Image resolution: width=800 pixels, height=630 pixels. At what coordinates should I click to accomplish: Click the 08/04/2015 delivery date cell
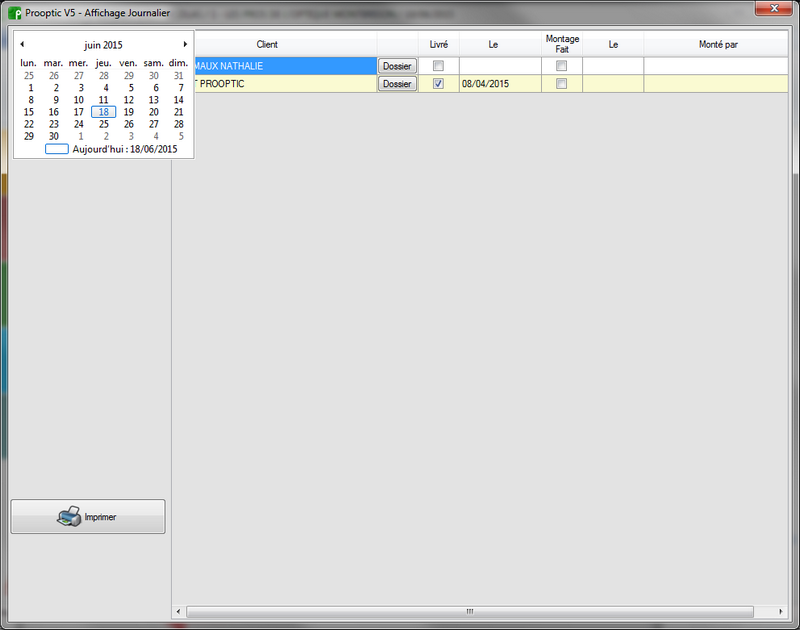pyautogui.click(x=500, y=84)
